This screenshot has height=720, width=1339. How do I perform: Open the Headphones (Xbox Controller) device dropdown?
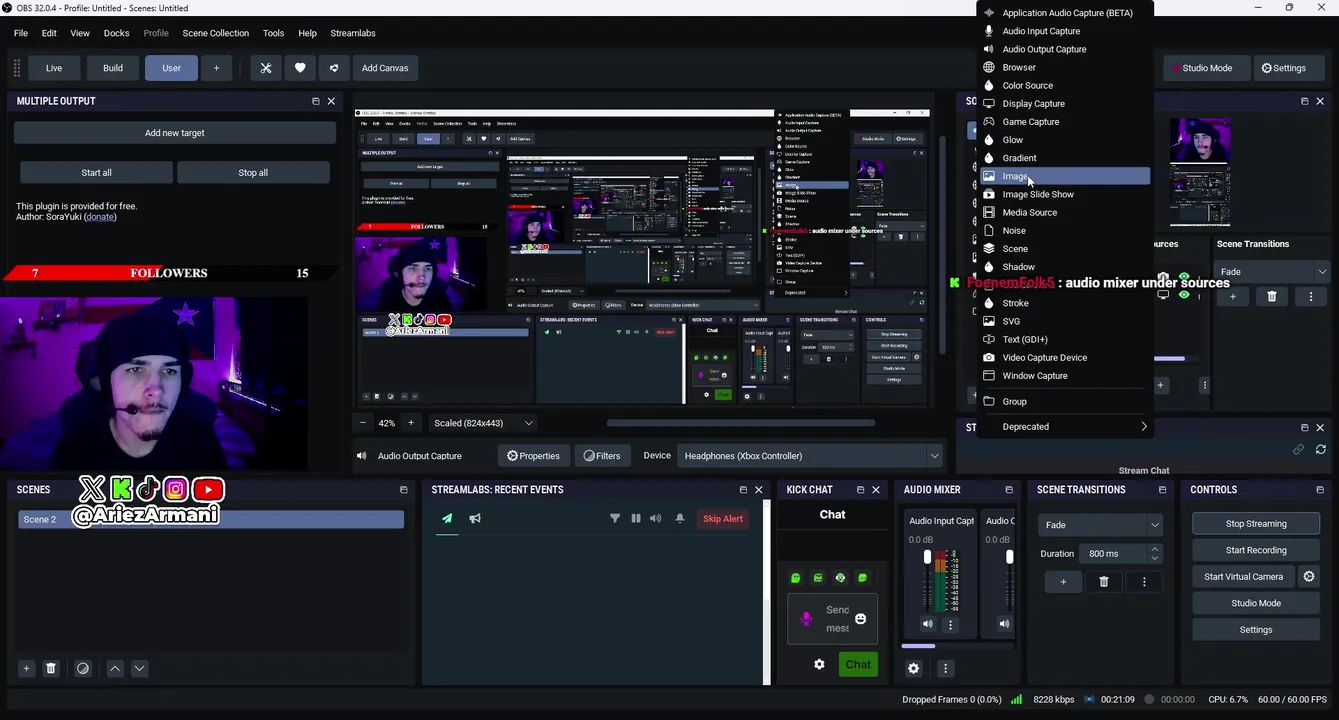810,456
